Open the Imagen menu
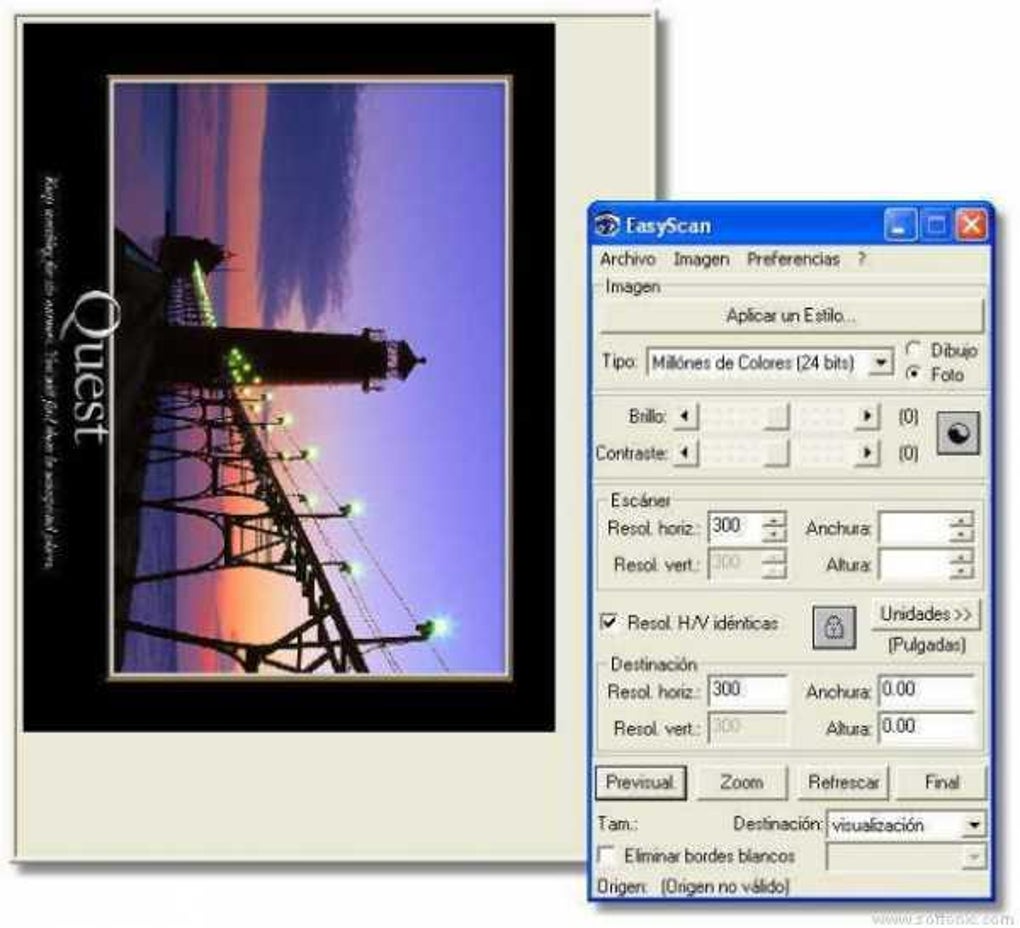The width and height of the screenshot is (1020, 928). pos(701,259)
